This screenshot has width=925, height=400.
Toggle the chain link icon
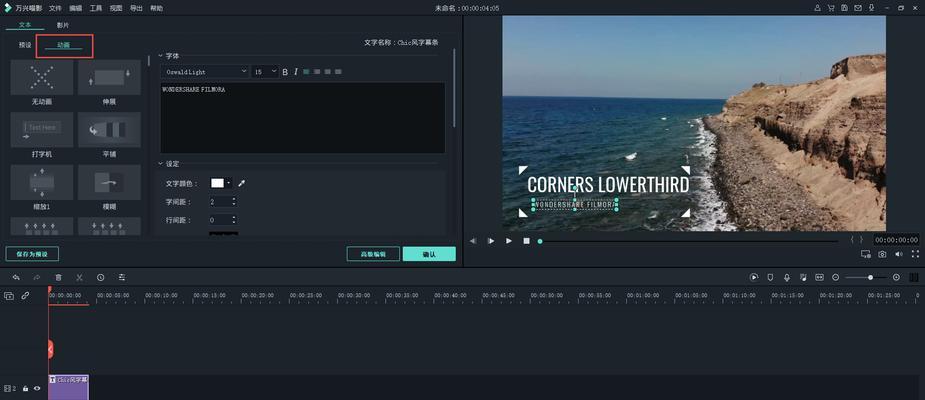(x=25, y=296)
